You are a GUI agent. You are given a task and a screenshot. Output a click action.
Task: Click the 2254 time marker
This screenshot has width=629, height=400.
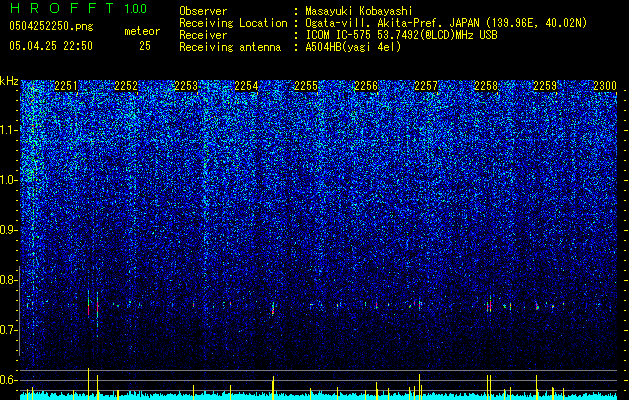pos(246,85)
